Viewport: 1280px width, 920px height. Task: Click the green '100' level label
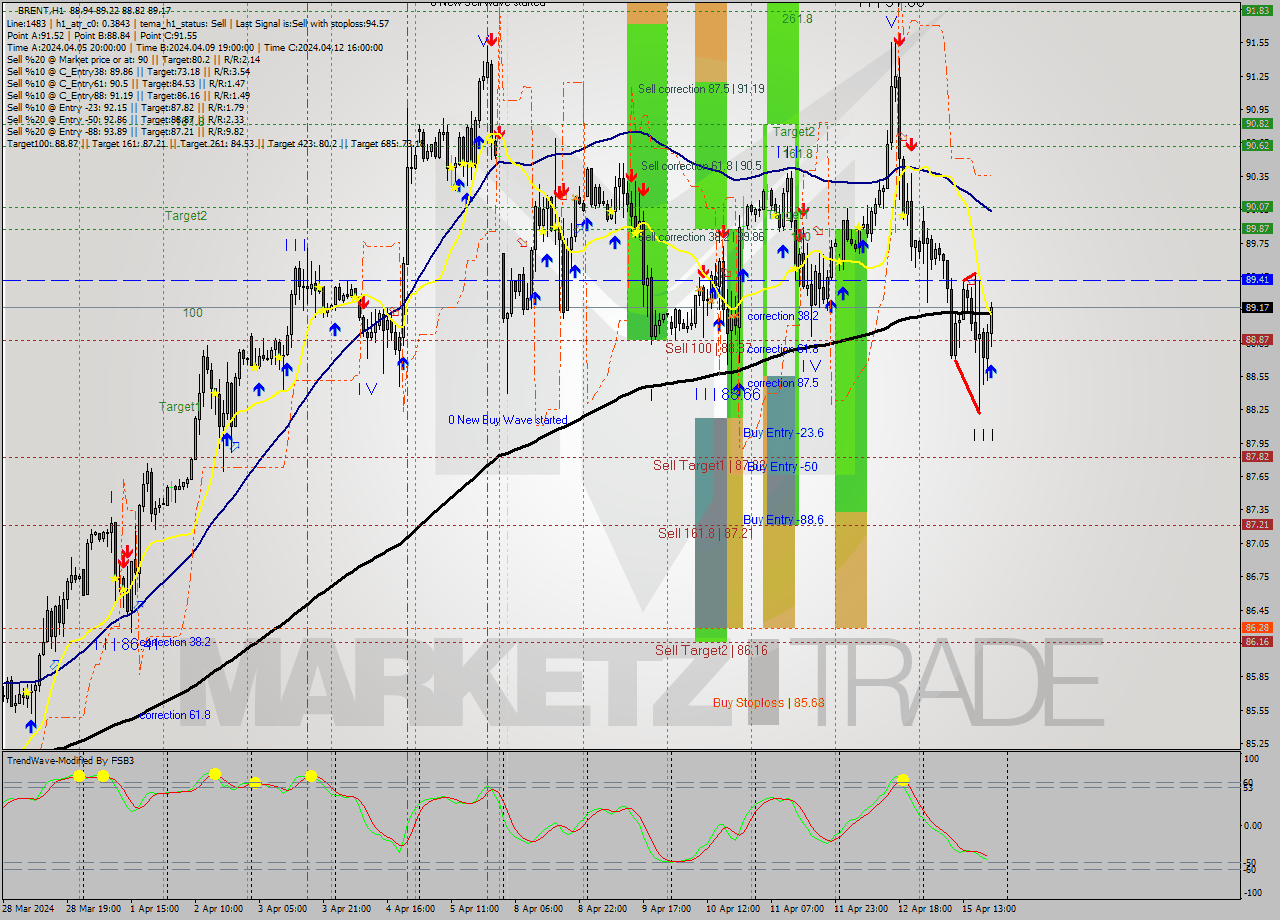pos(192,313)
